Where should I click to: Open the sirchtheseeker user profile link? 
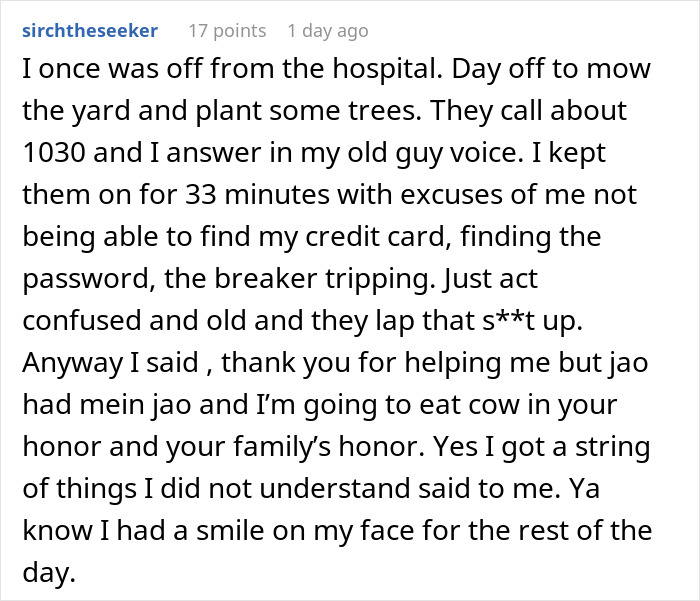(x=89, y=30)
